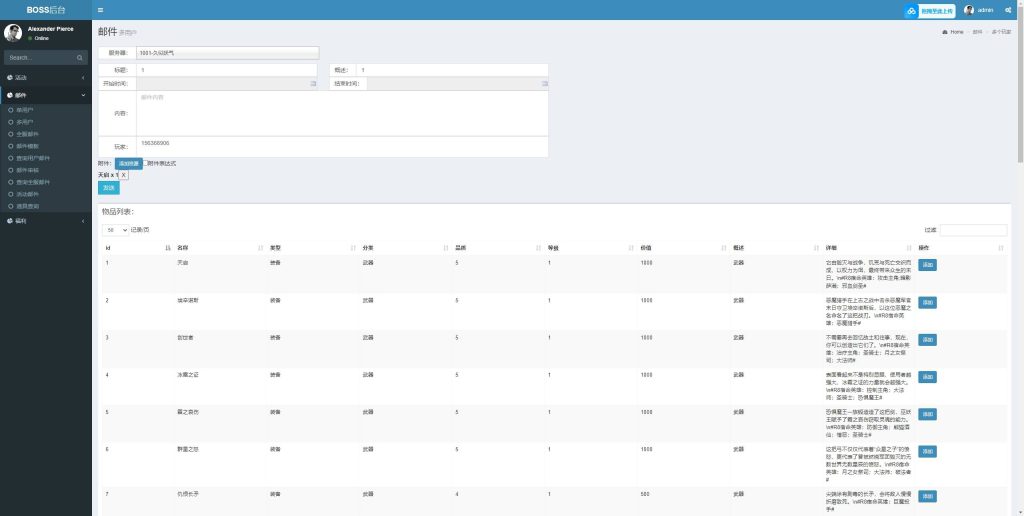
Task: Click the blue 发送 send button
Action: tap(108, 187)
